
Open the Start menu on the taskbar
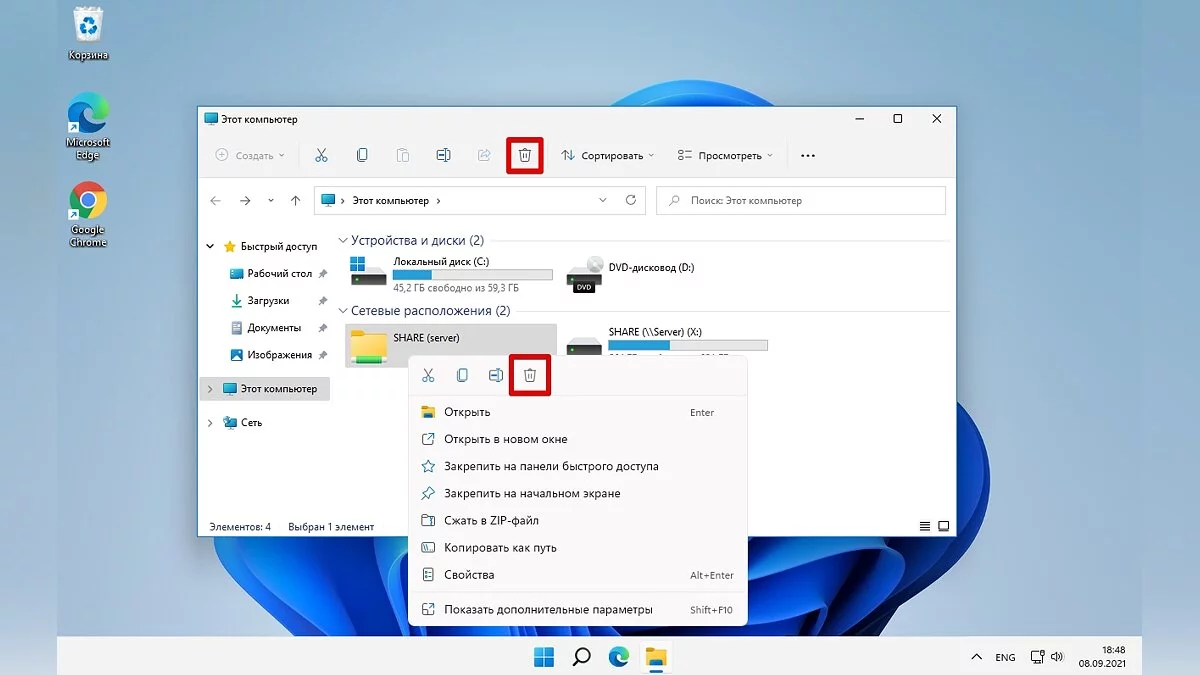click(544, 657)
